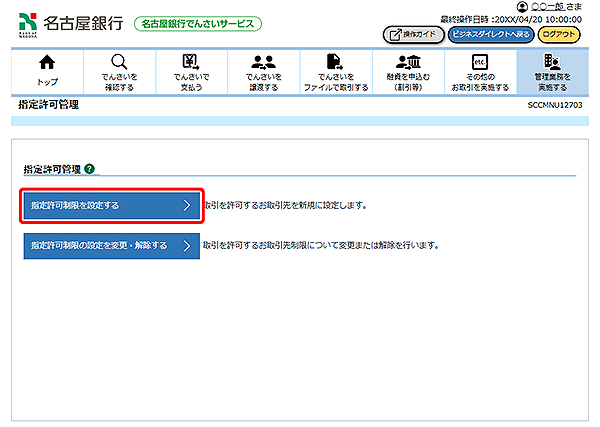Click description text 取引を許可するお取引先を新規に設定します
Screen dimensions: 600x427
[x=286, y=205]
